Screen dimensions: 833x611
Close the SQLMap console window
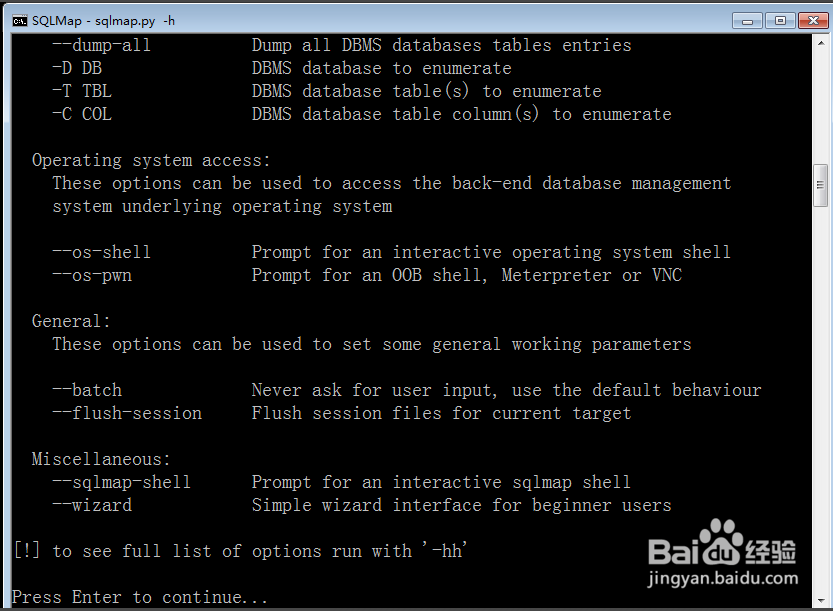point(813,21)
